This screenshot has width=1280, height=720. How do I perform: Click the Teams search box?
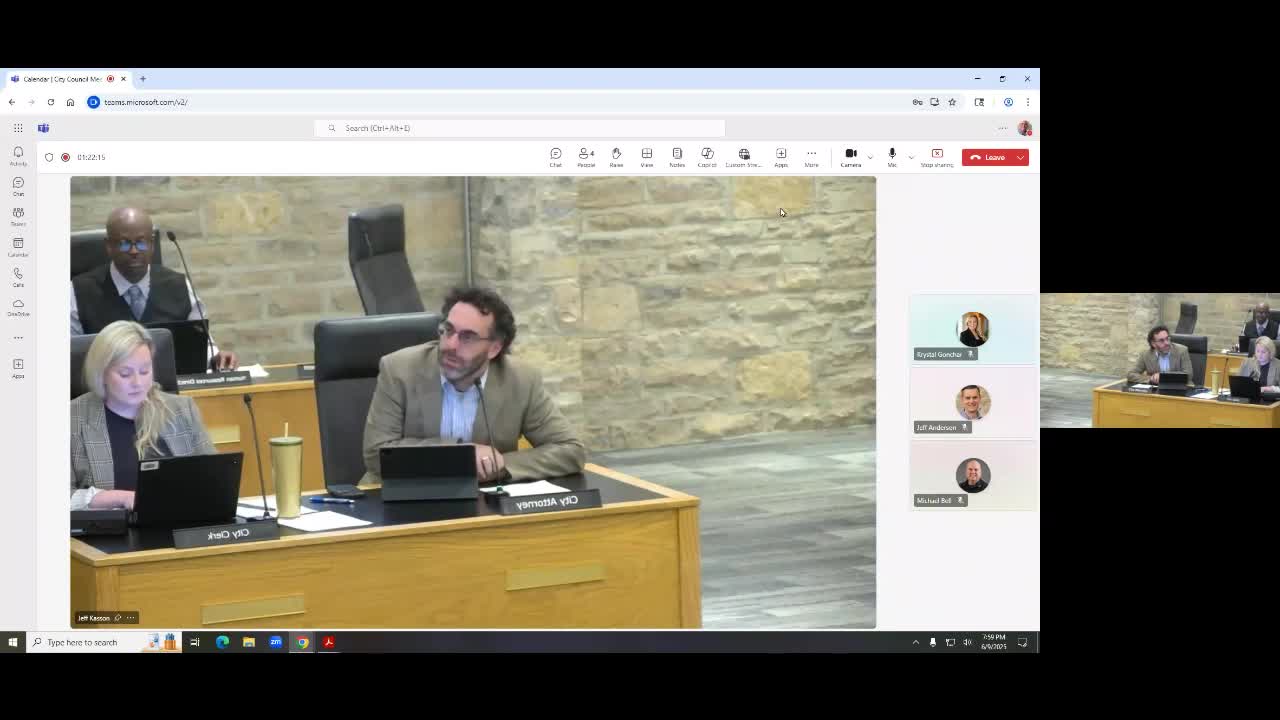click(520, 128)
